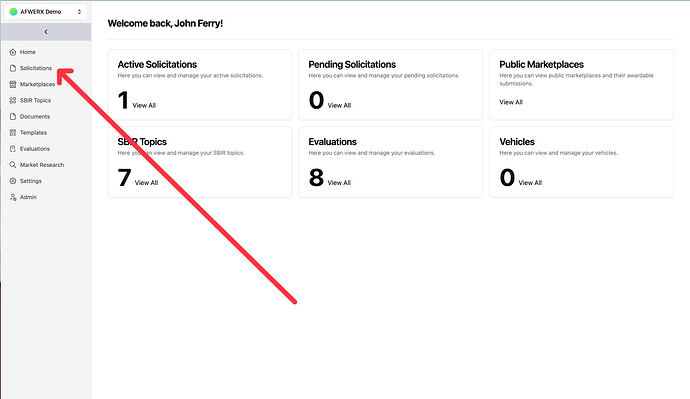The height and width of the screenshot is (399, 690).
Task: View All under Active Solicitations
Action: pyautogui.click(x=144, y=105)
